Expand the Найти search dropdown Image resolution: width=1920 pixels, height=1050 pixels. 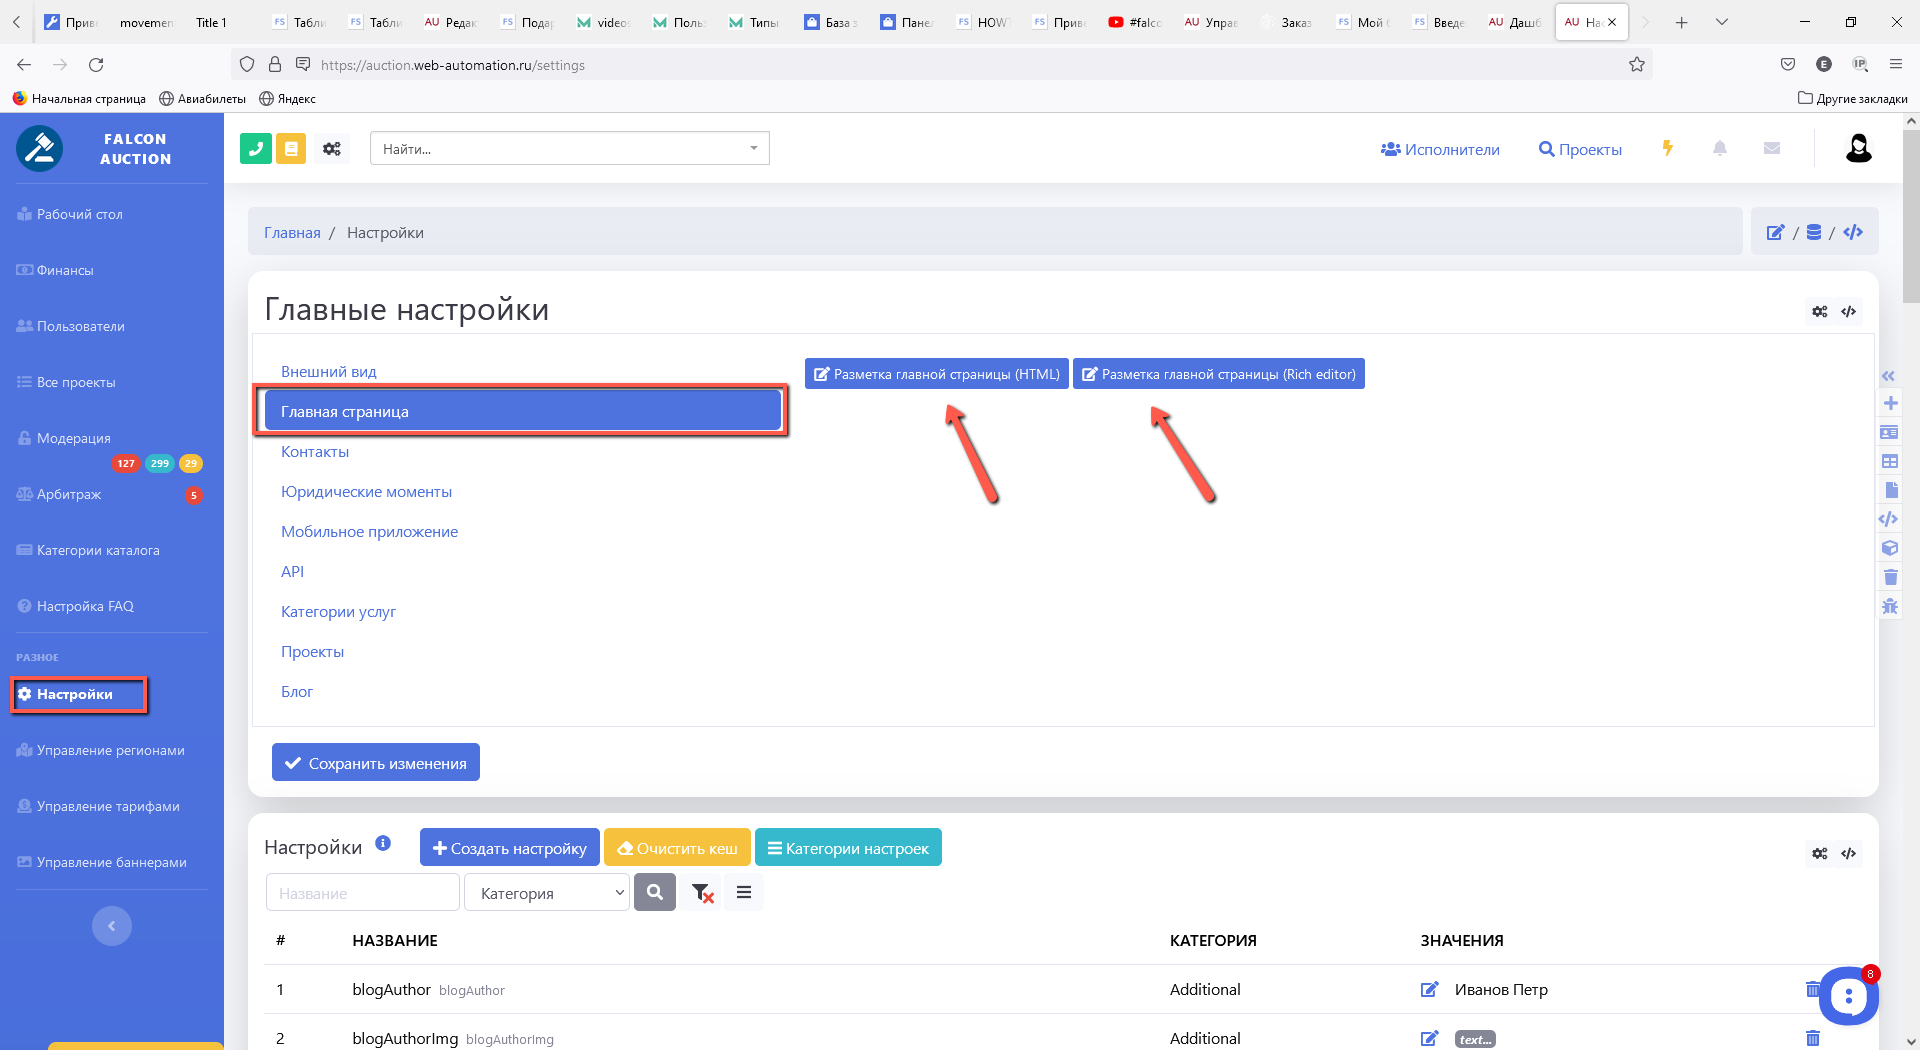click(754, 149)
